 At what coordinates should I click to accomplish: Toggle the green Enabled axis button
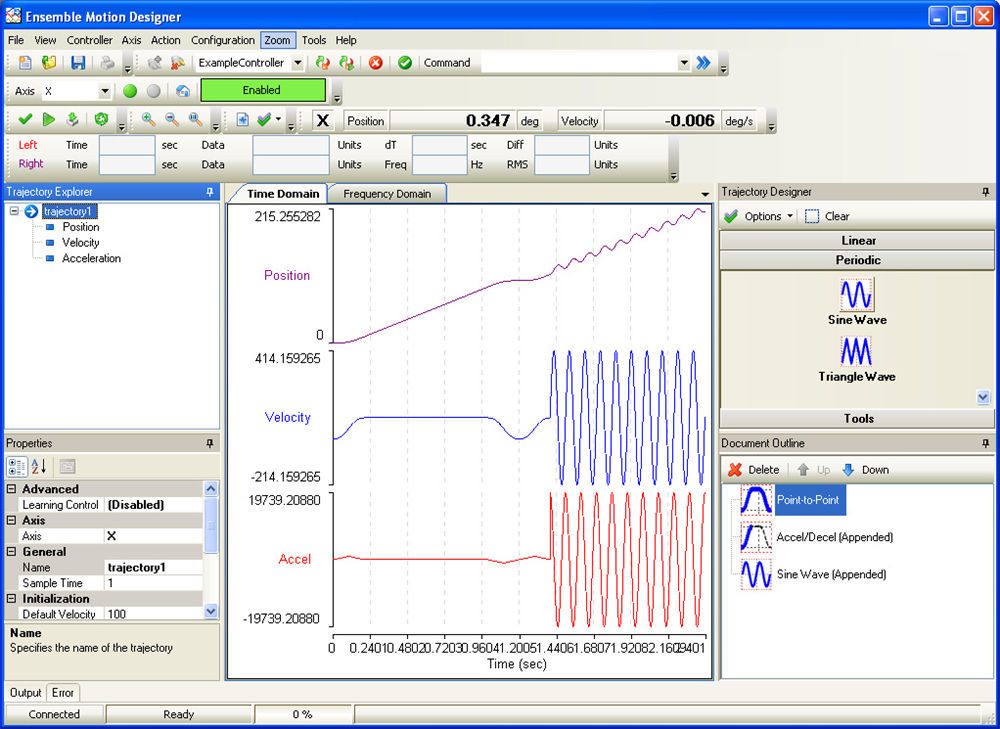coord(263,90)
